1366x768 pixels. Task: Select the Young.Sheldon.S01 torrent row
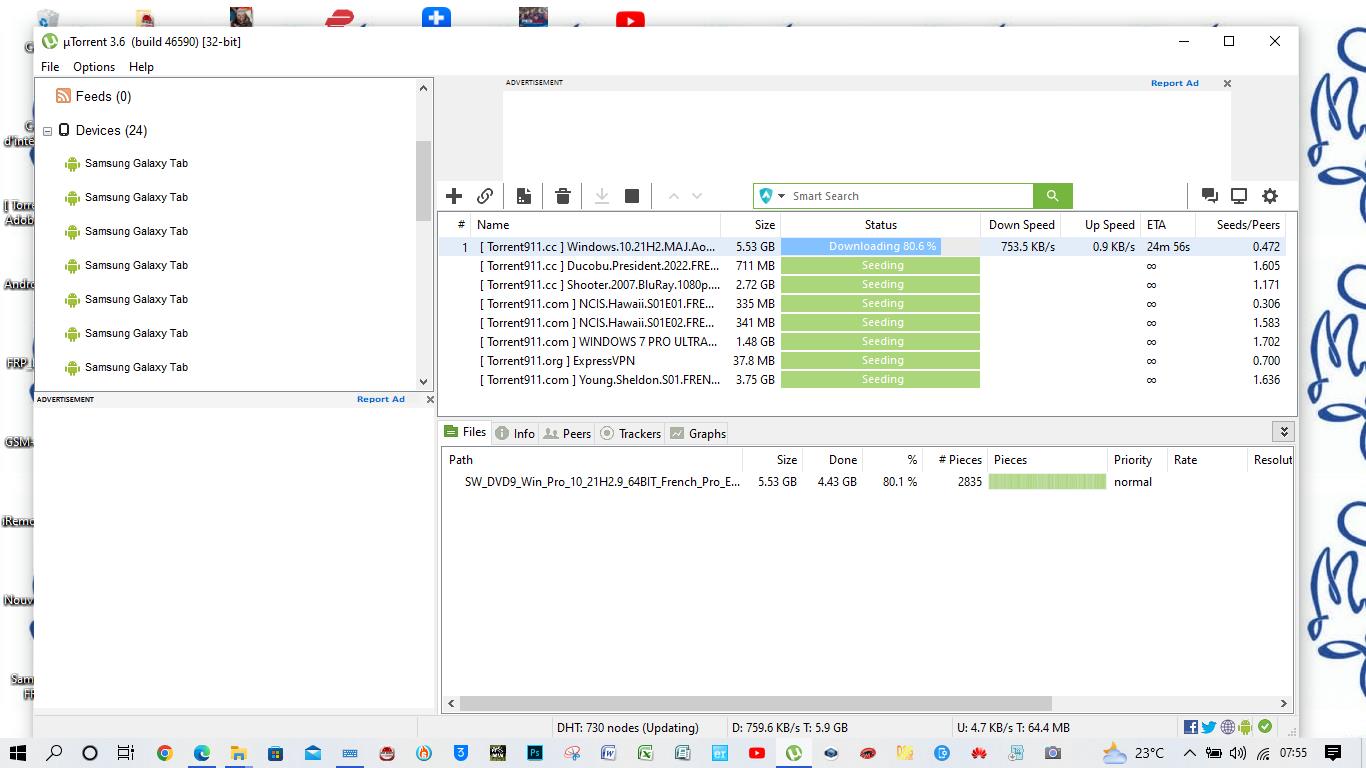tap(598, 380)
